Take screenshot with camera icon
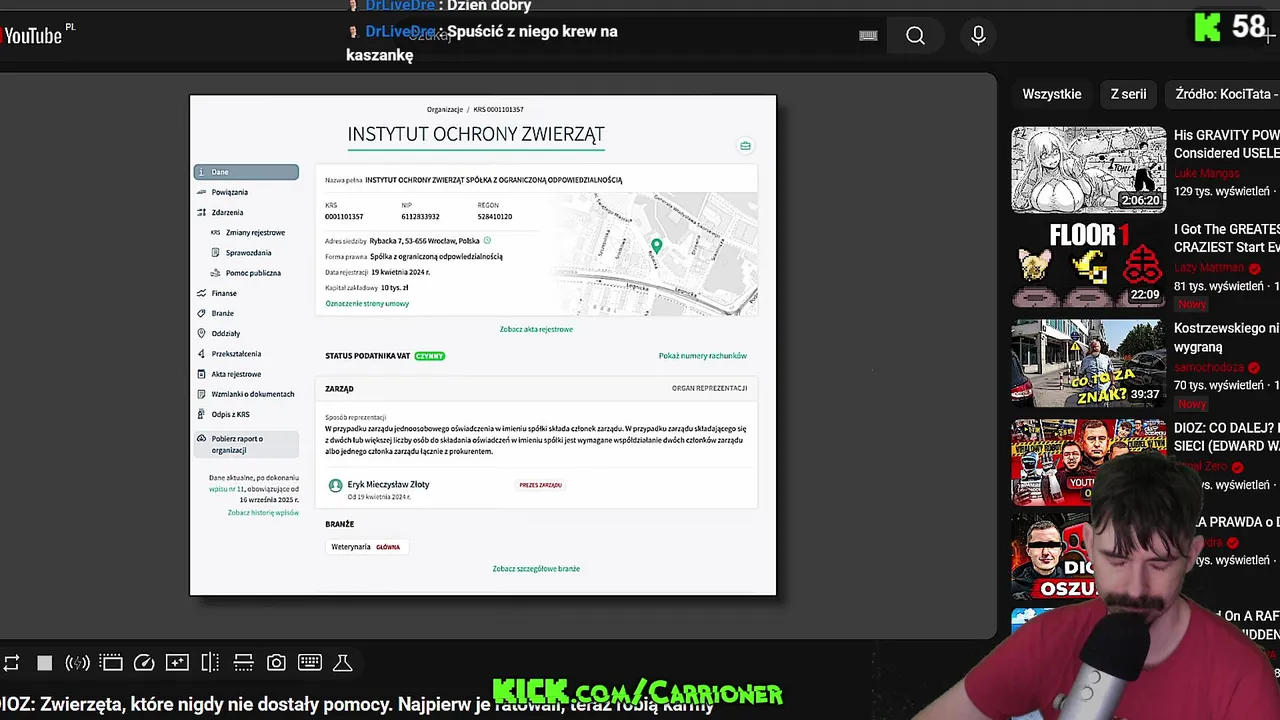The width and height of the screenshot is (1280, 720). coord(276,663)
